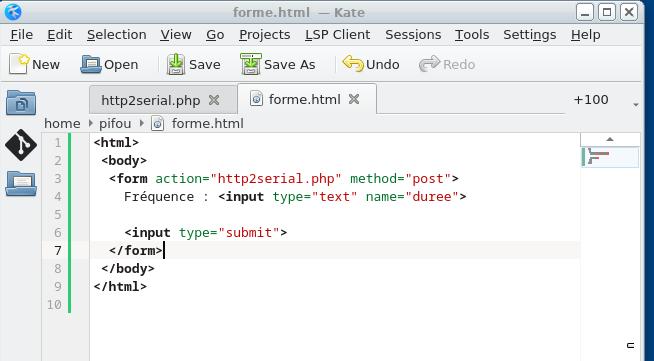The width and height of the screenshot is (654, 361).
Task: Click the +100 hidden tabs indicator
Action: point(591,100)
